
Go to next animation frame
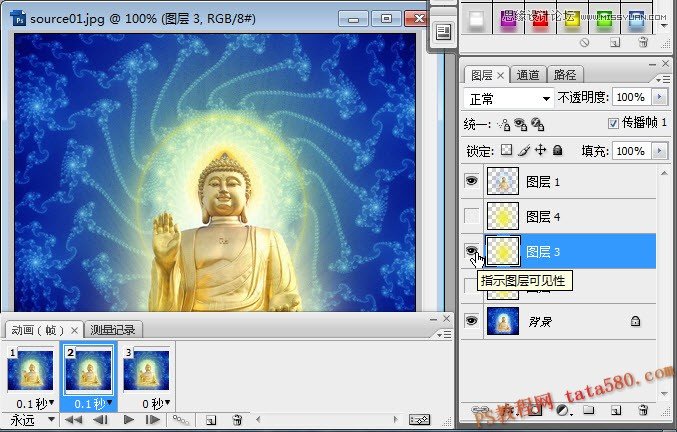pyautogui.click(x=153, y=419)
